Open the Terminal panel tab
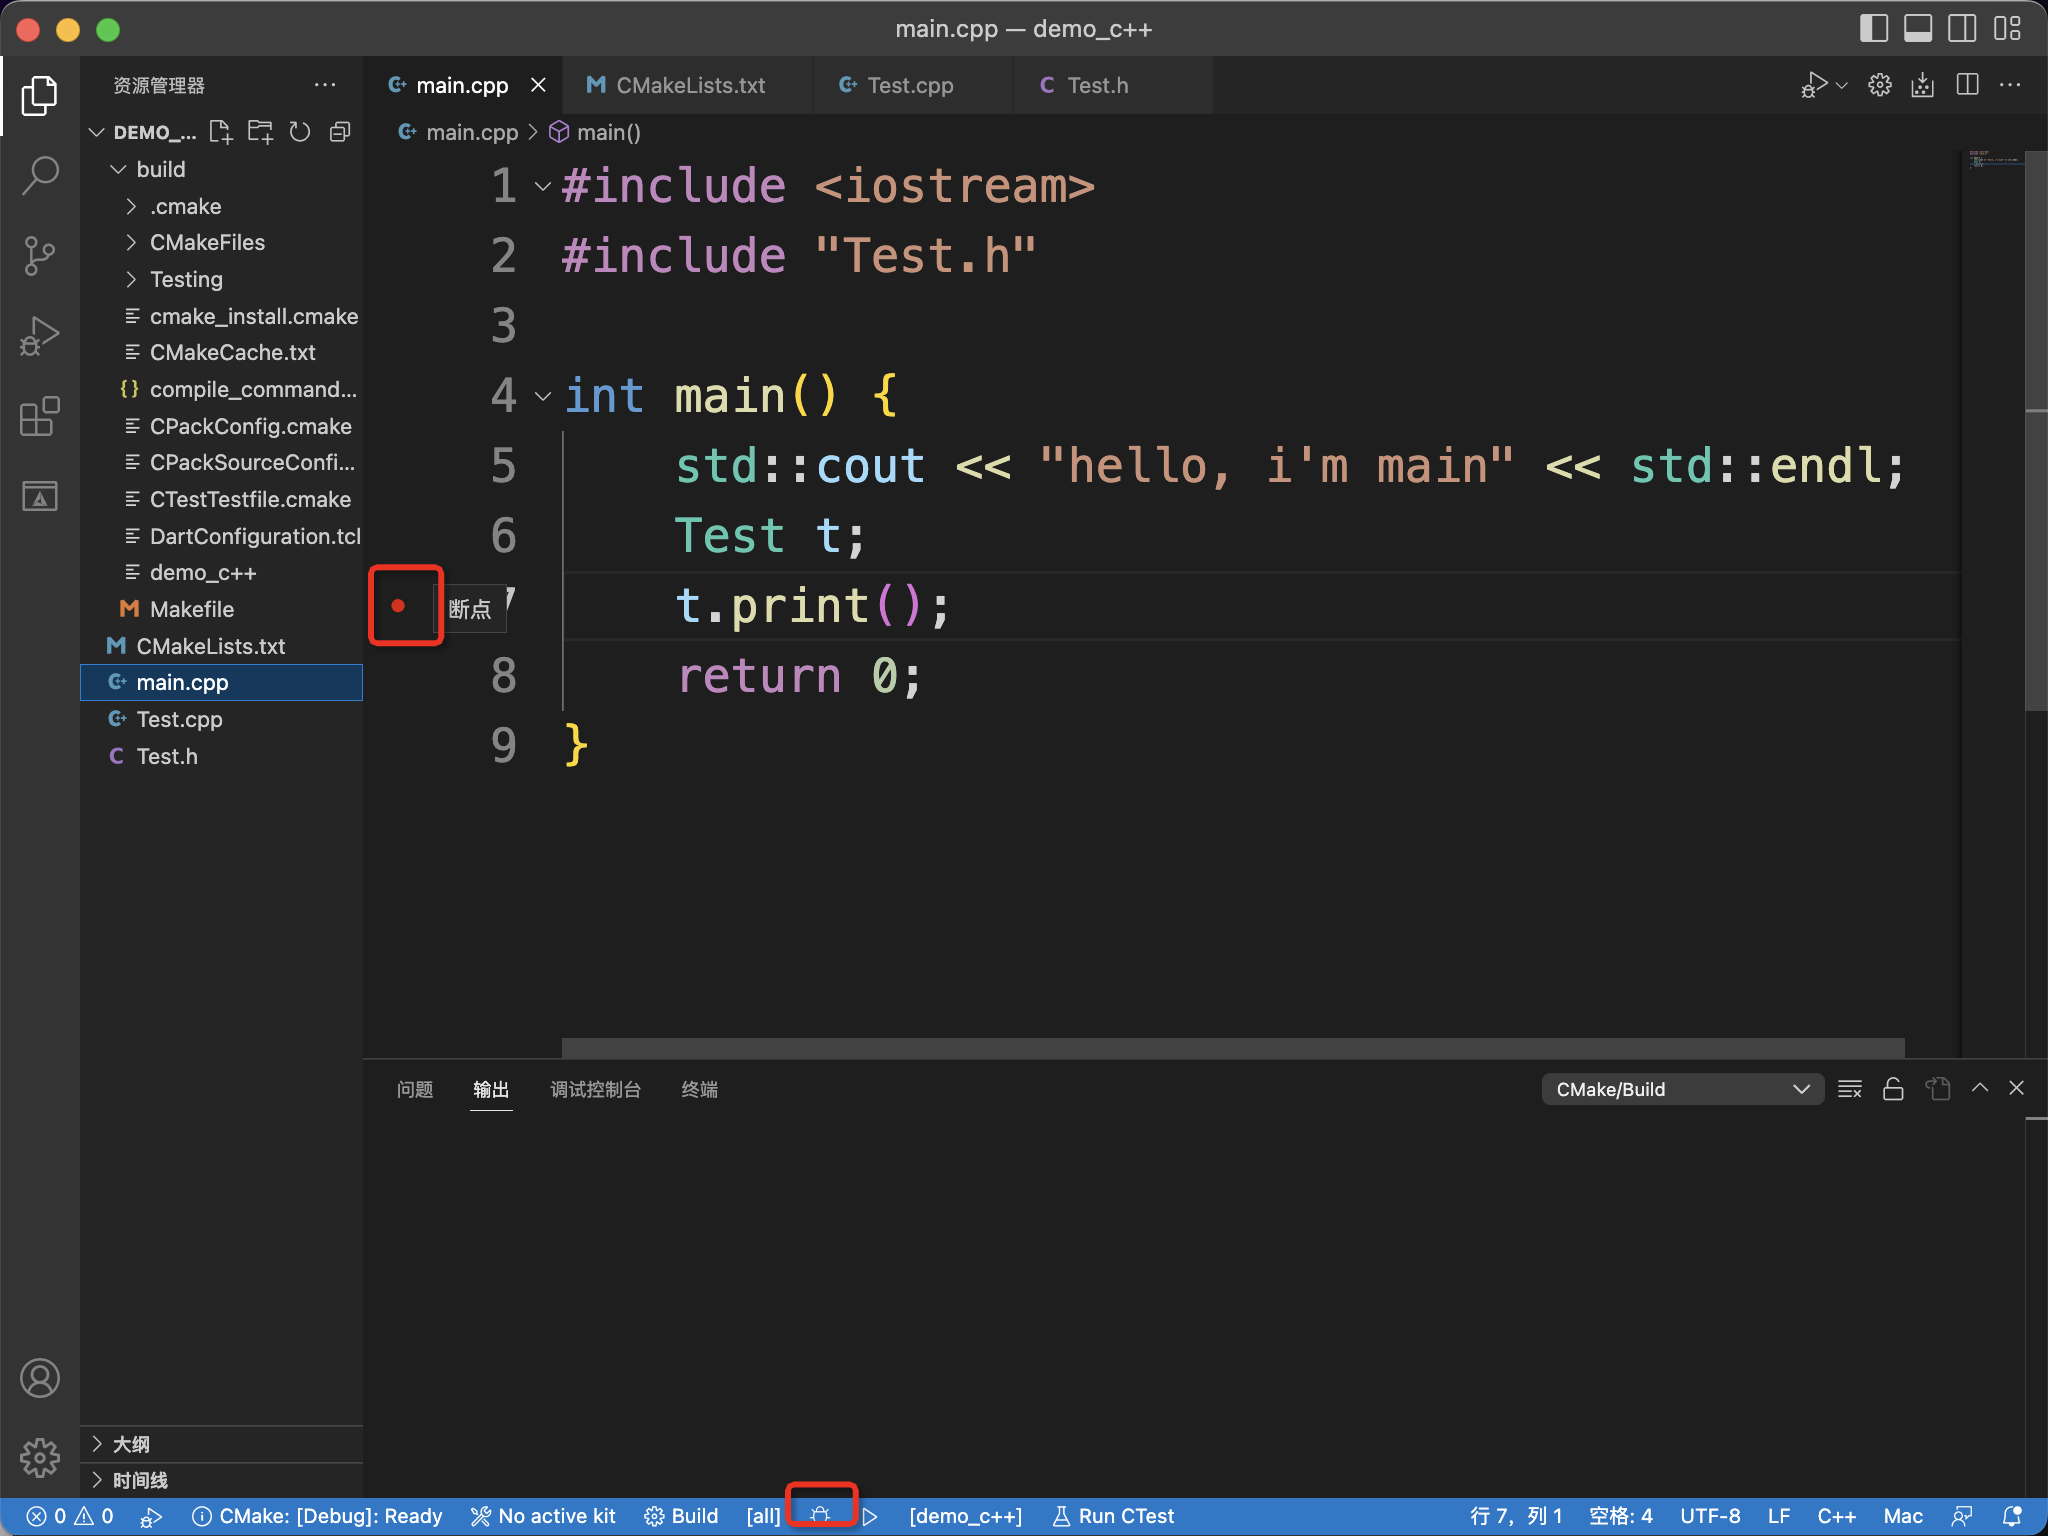 [x=700, y=1089]
